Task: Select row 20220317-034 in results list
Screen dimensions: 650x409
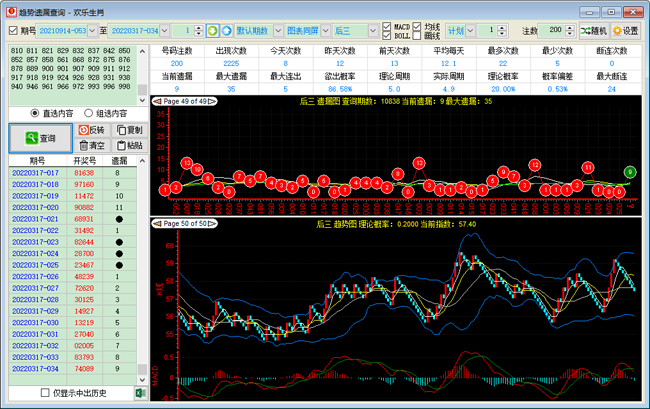Action: [73, 368]
